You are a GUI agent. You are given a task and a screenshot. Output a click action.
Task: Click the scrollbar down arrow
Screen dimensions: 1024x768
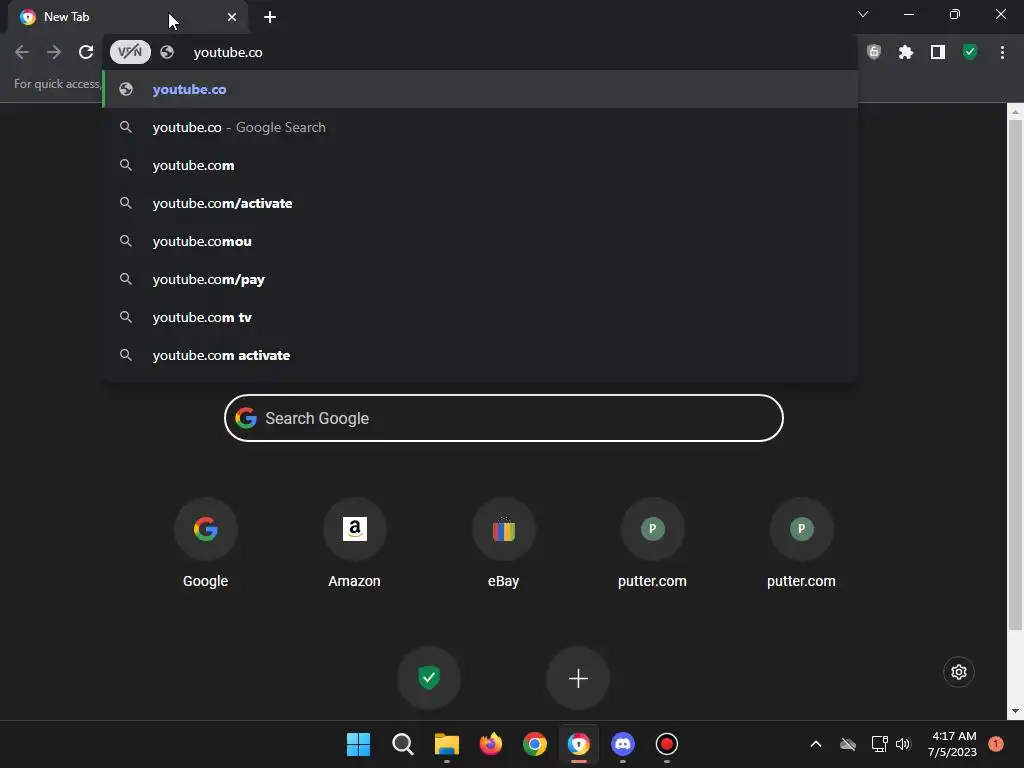(1015, 711)
